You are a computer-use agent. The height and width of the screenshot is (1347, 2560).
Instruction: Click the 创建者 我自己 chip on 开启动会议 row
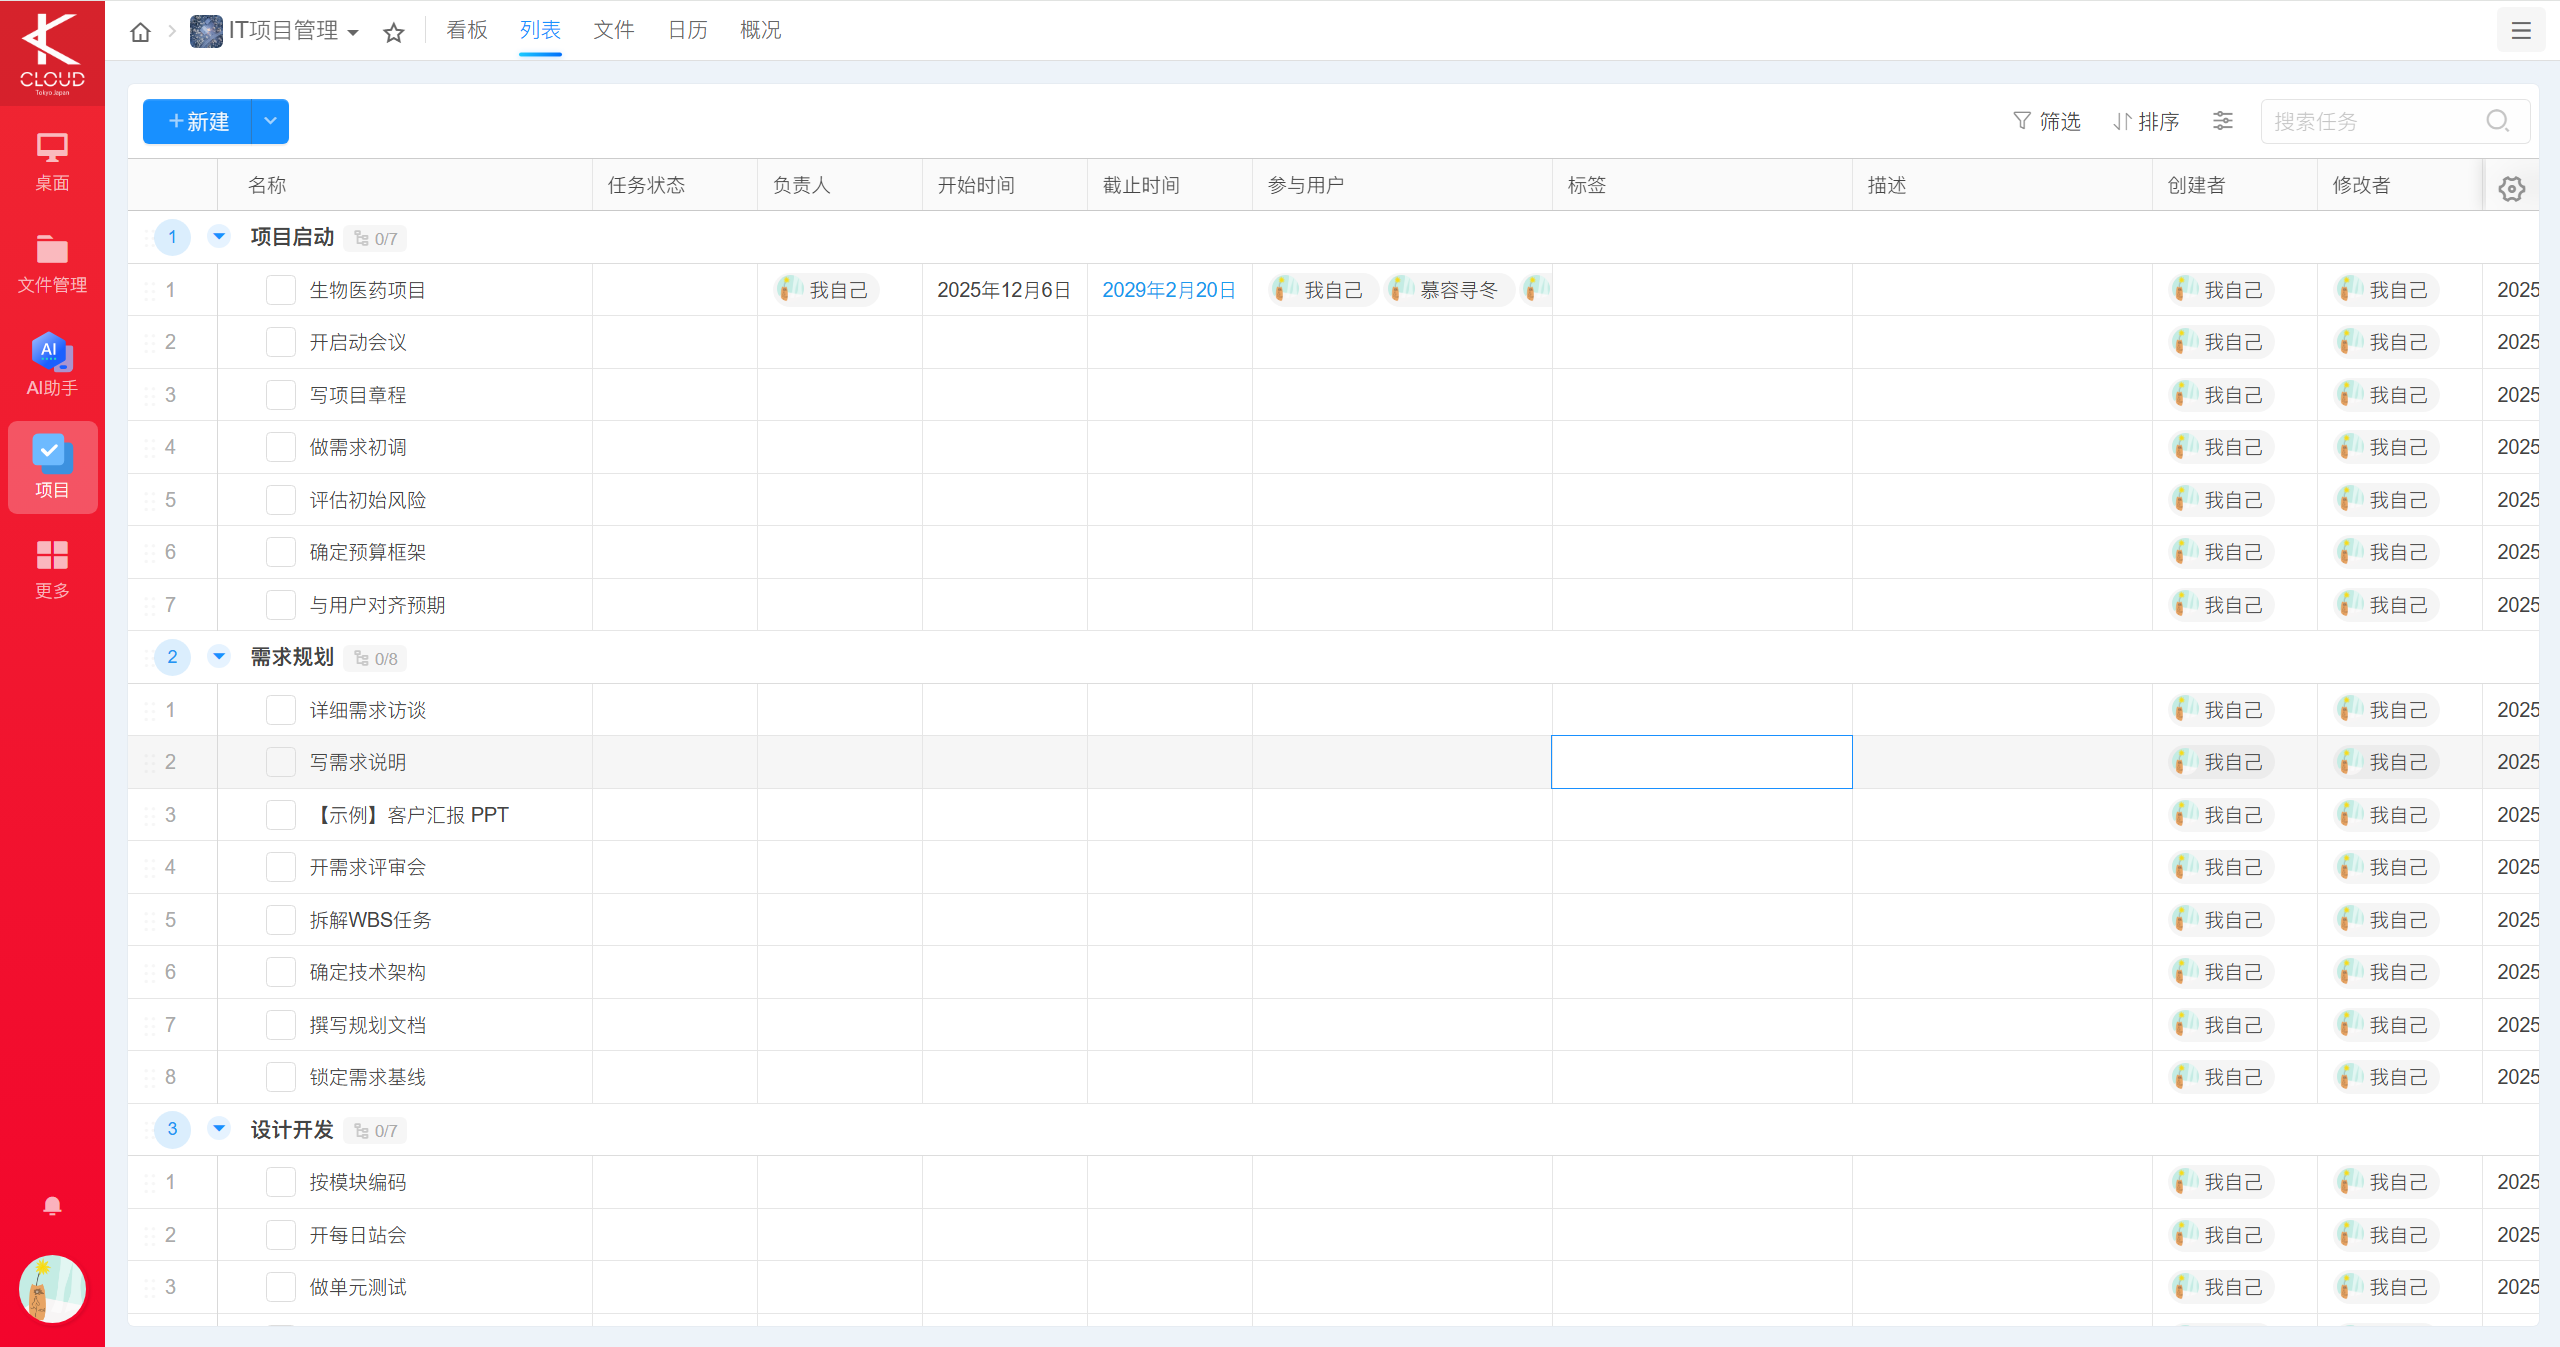pyautogui.click(x=2221, y=342)
